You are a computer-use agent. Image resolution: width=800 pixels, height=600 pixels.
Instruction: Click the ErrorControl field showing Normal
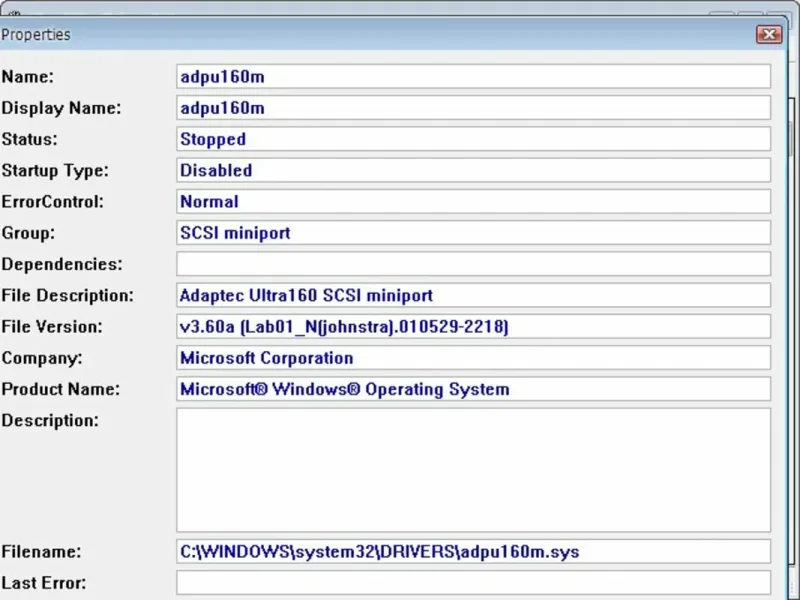tap(473, 202)
